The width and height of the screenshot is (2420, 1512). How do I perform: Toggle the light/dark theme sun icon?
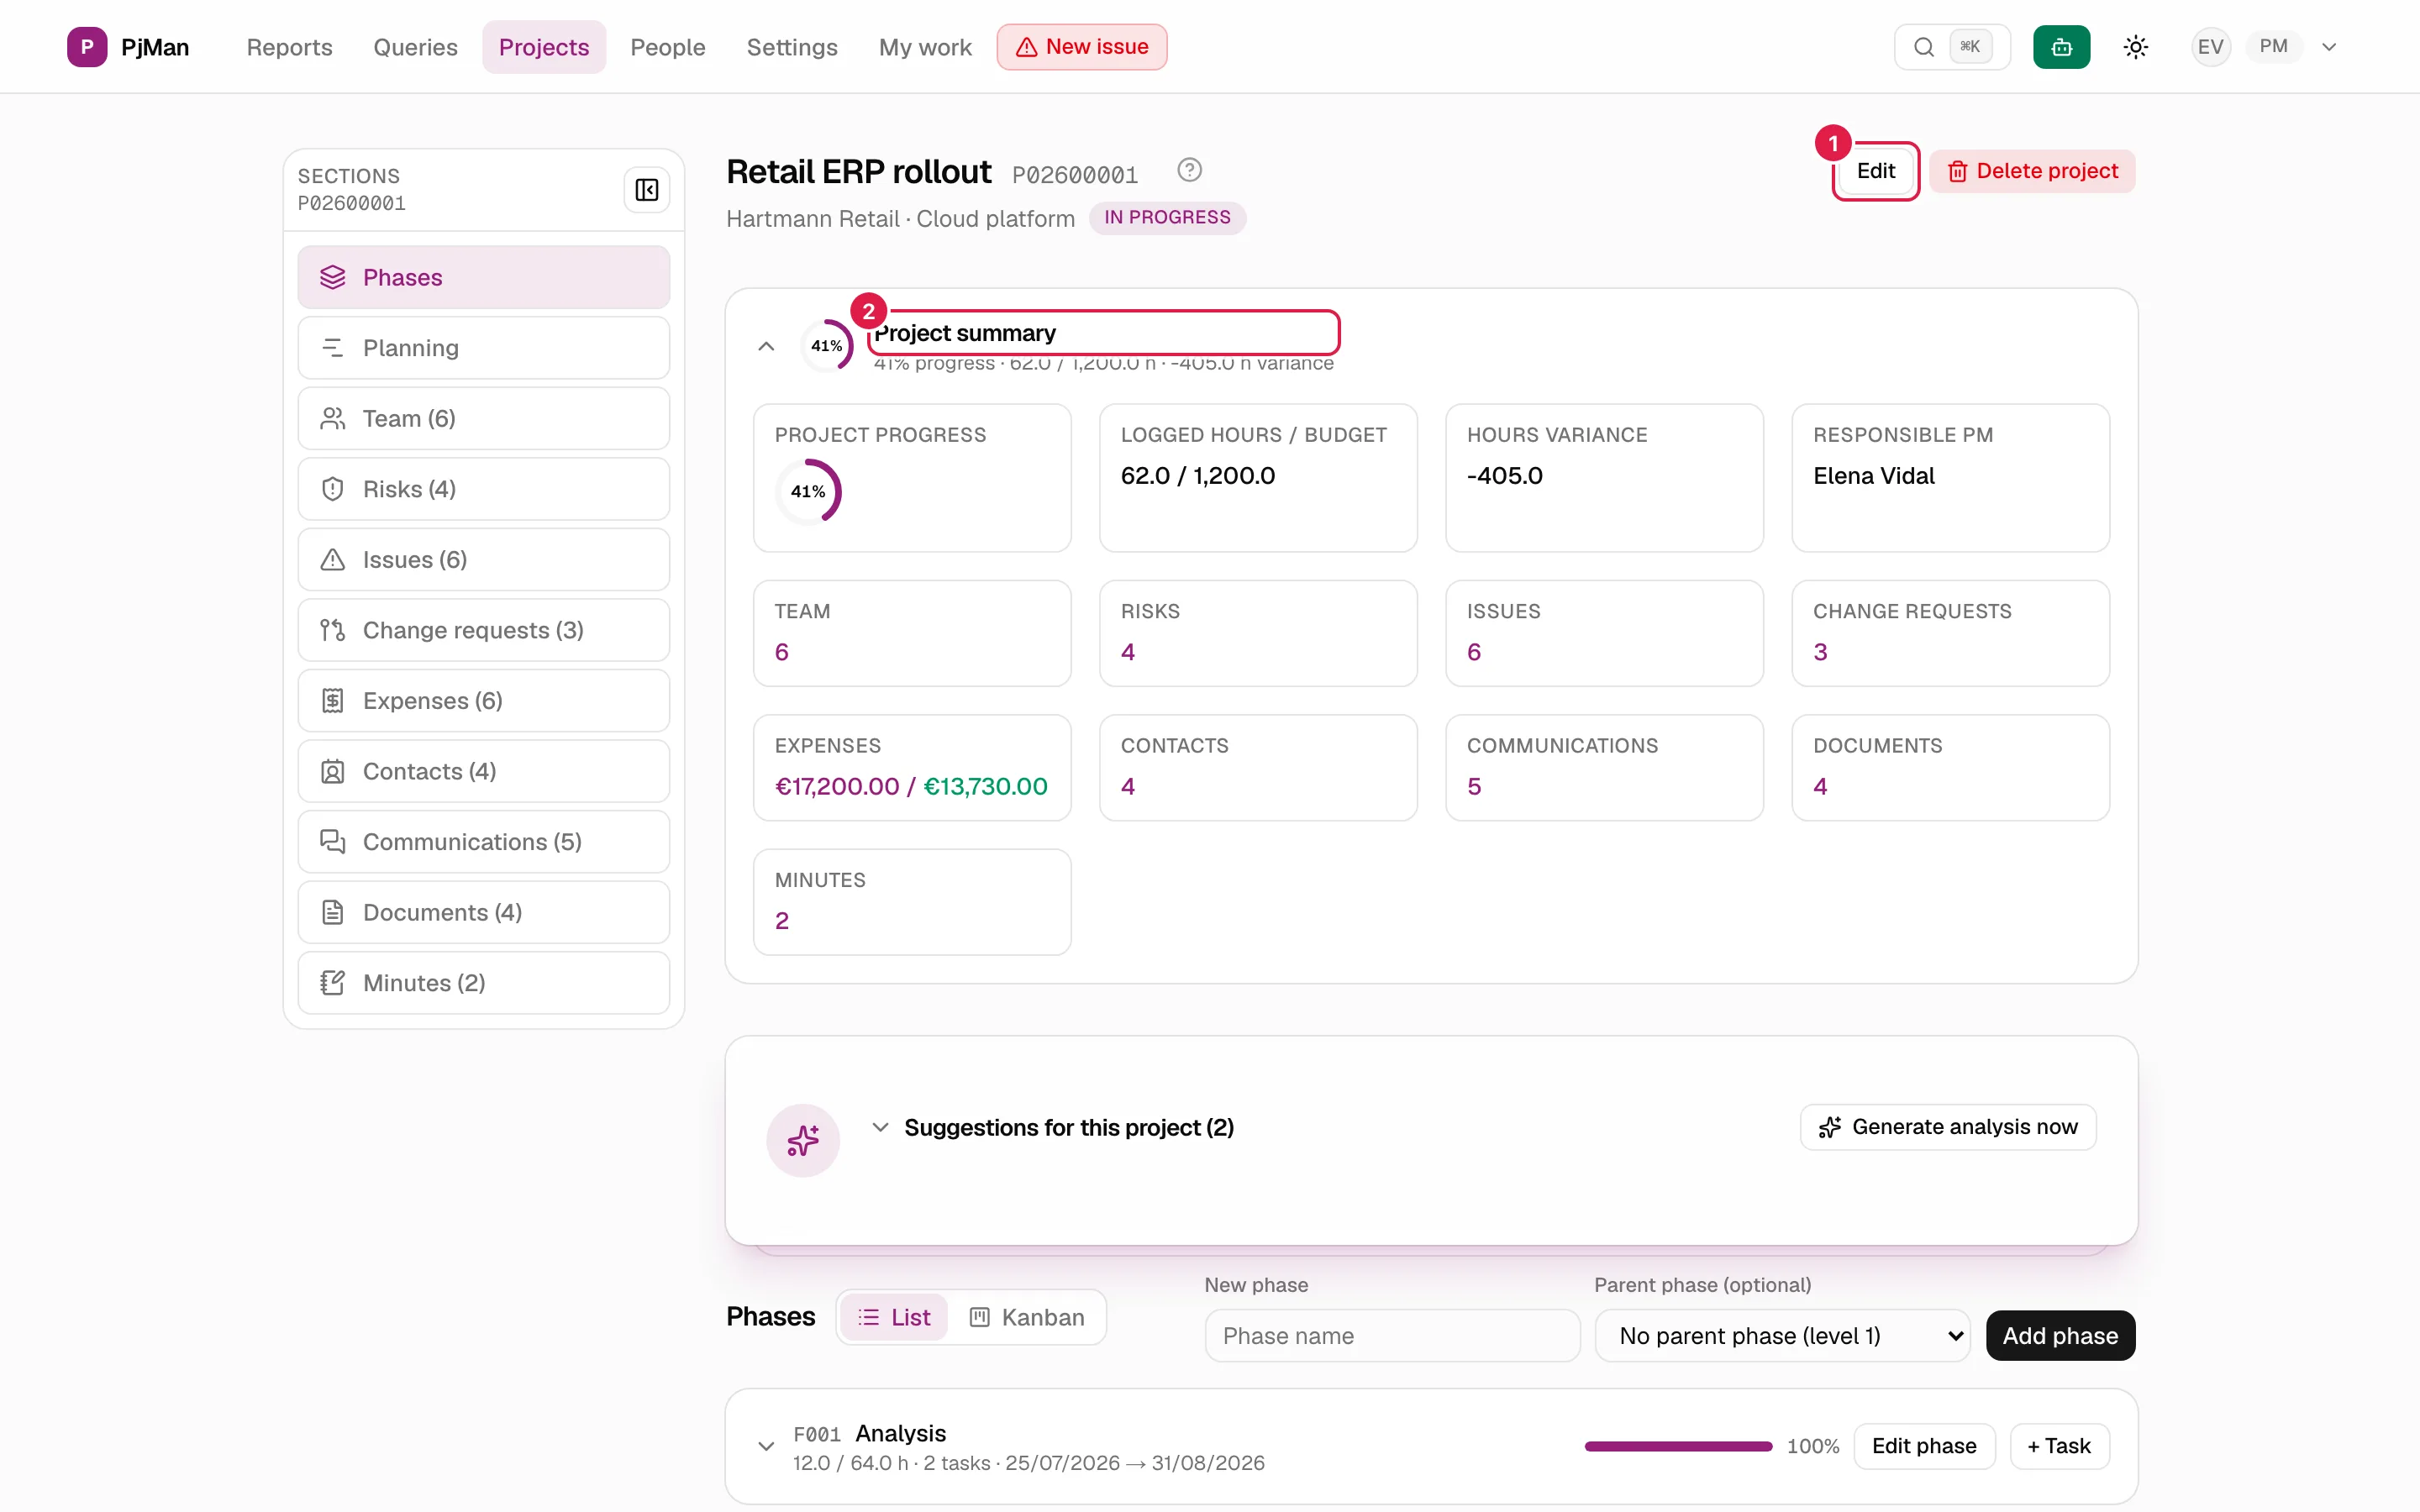(x=2135, y=47)
